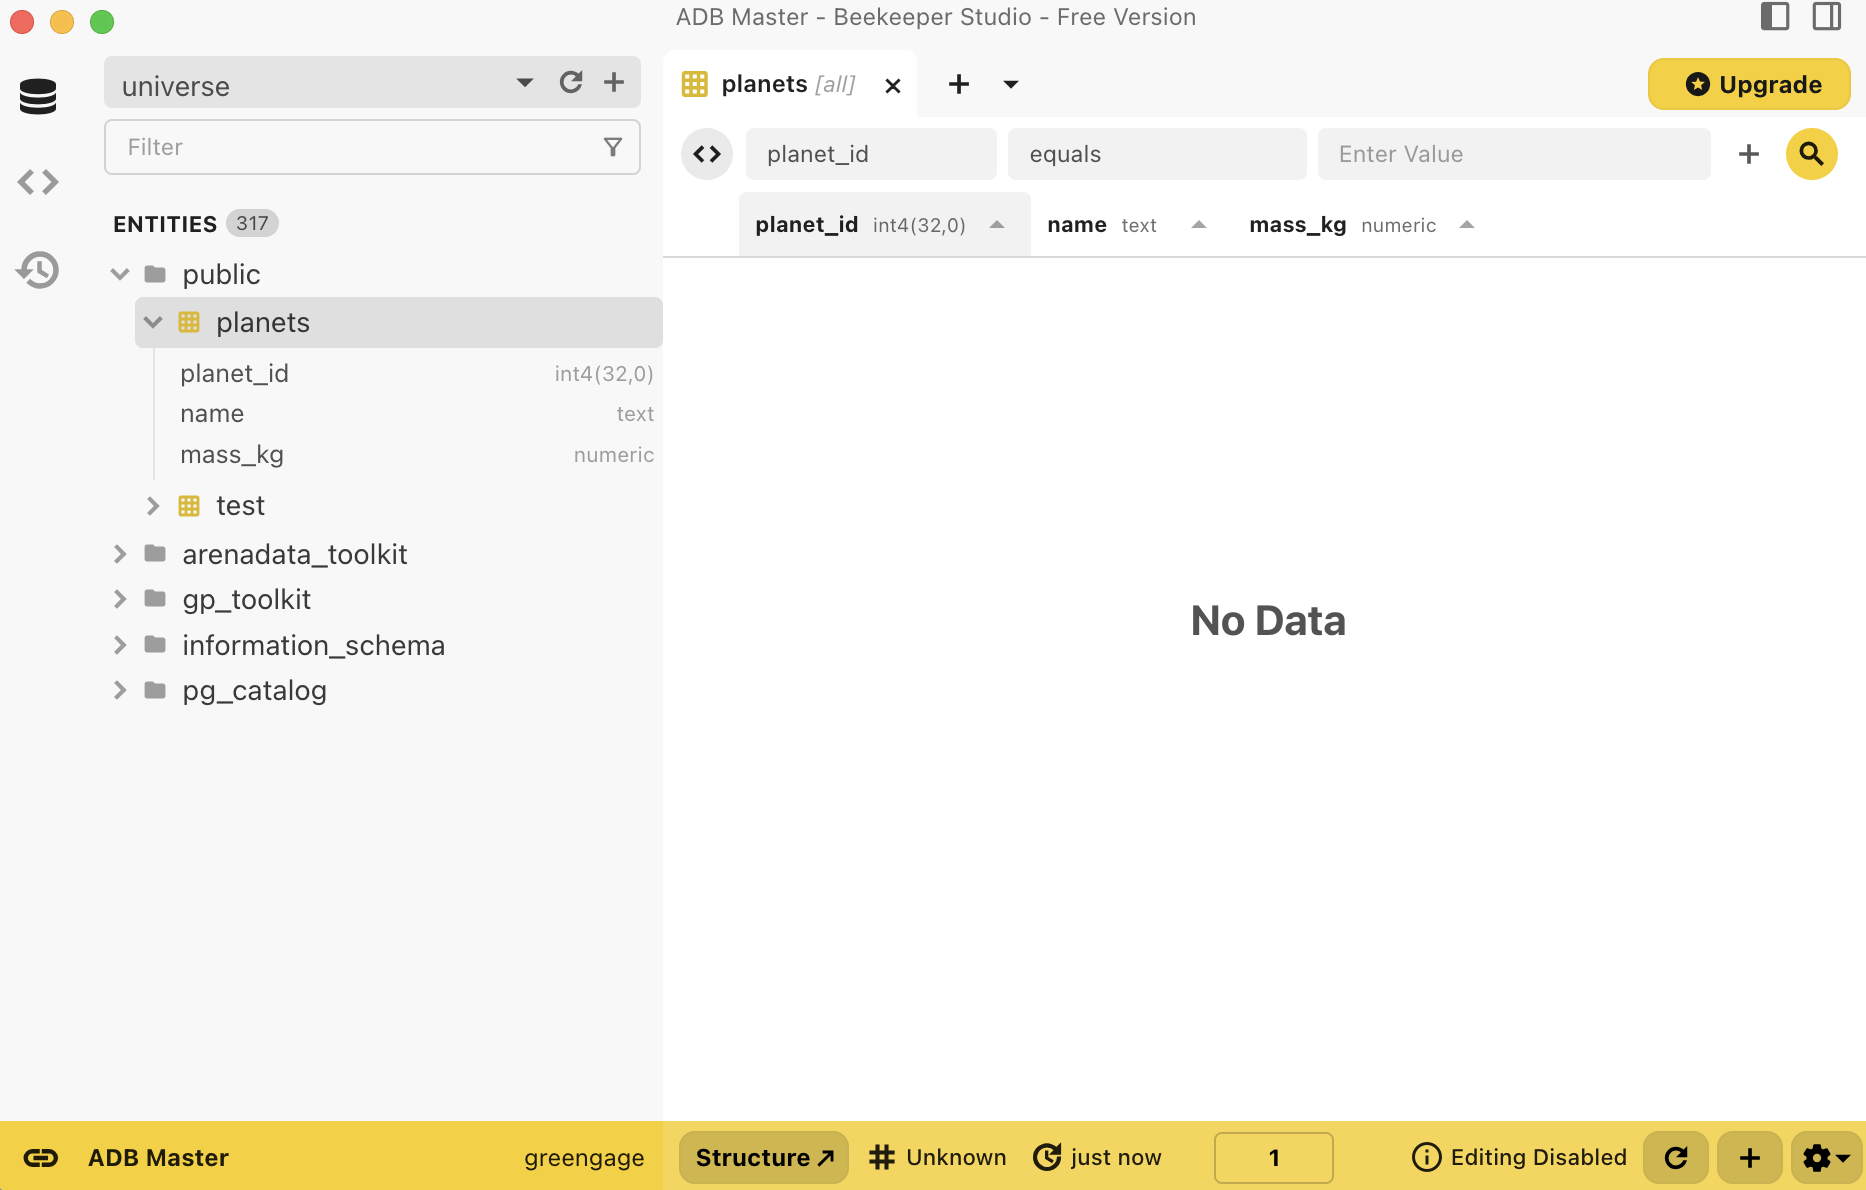Image resolution: width=1866 pixels, height=1190 pixels.
Task: Open the saved queries code icon
Action: [38, 182]
